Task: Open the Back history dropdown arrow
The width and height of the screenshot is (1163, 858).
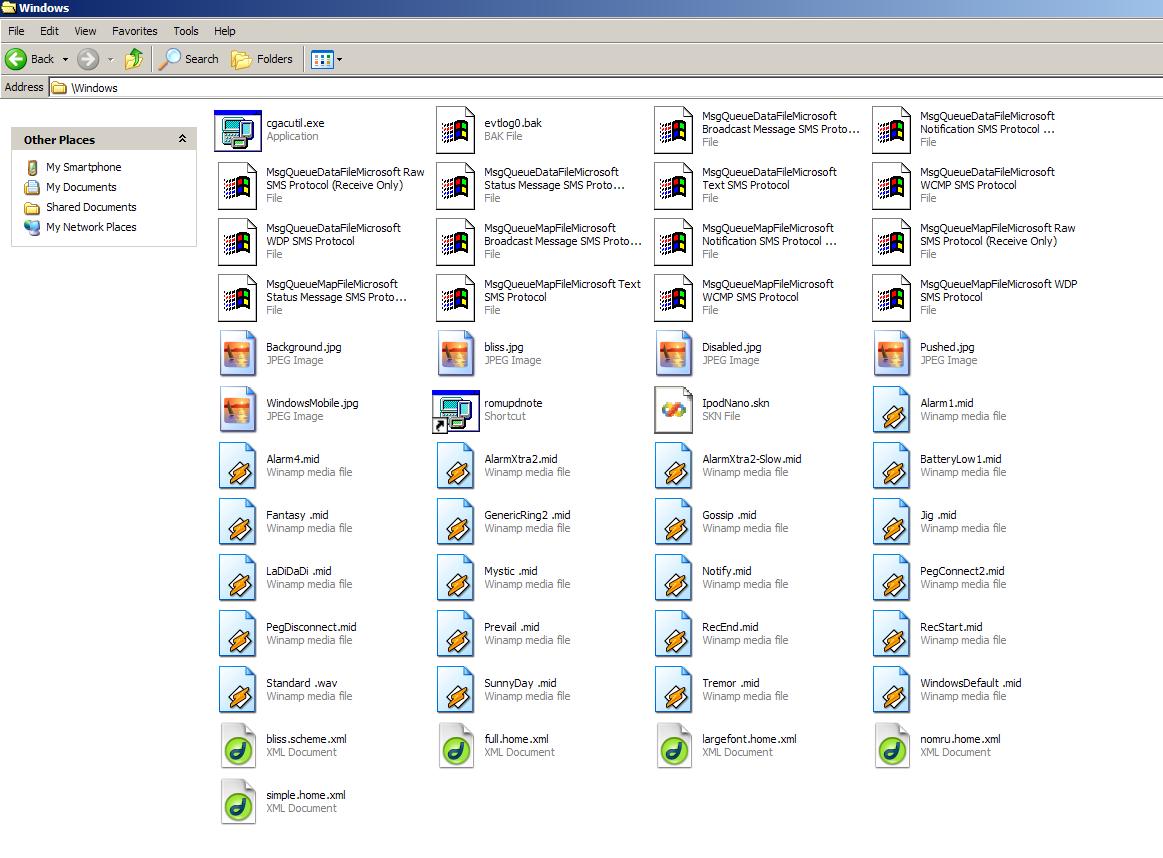Action: (x=65, y=59)
